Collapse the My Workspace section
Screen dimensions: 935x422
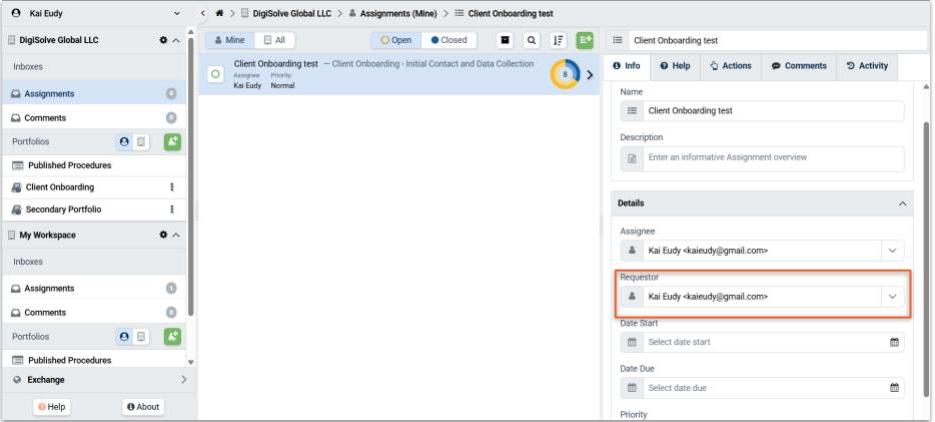pos(176,235)
